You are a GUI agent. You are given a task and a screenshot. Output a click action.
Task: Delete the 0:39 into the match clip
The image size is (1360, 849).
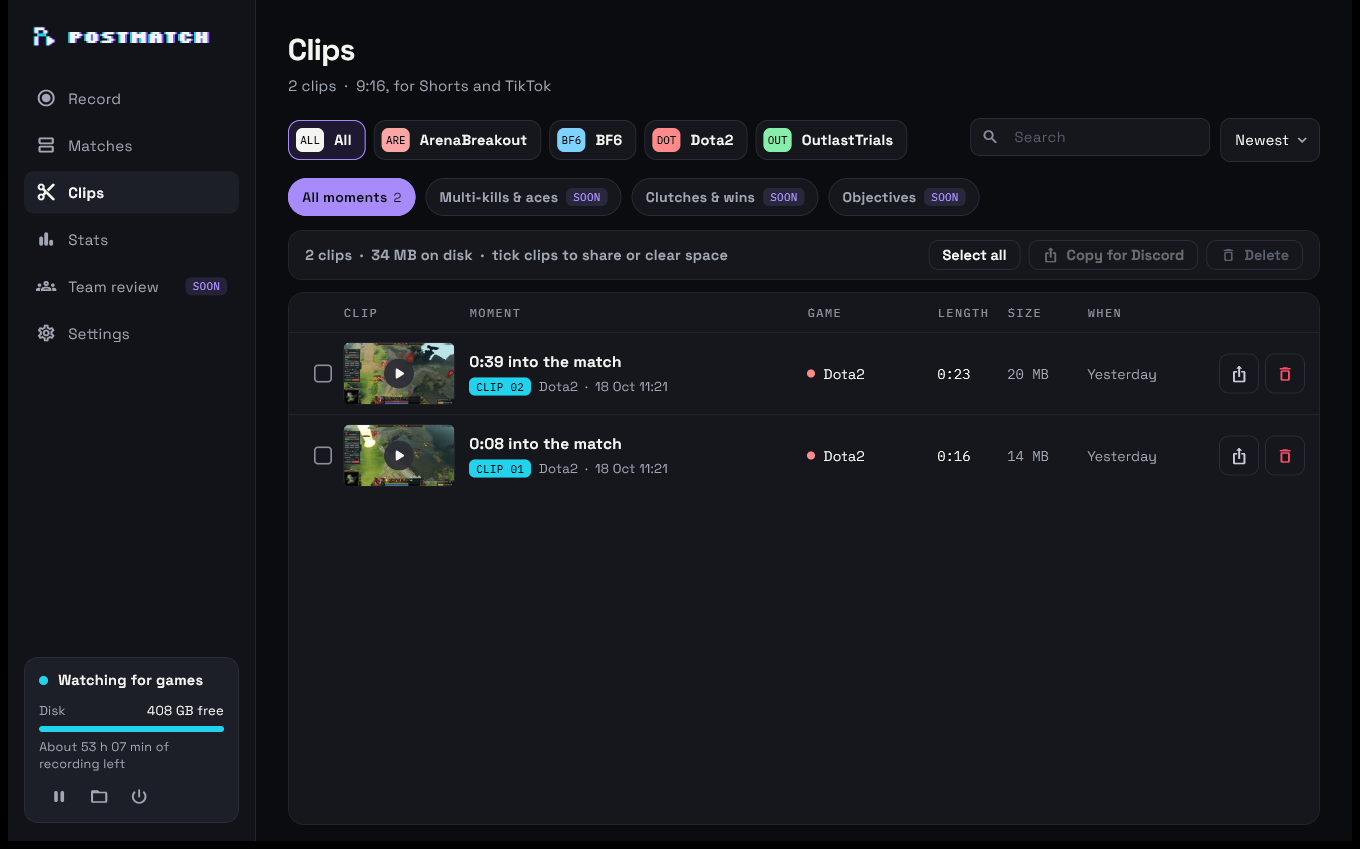coord(1285,374)
